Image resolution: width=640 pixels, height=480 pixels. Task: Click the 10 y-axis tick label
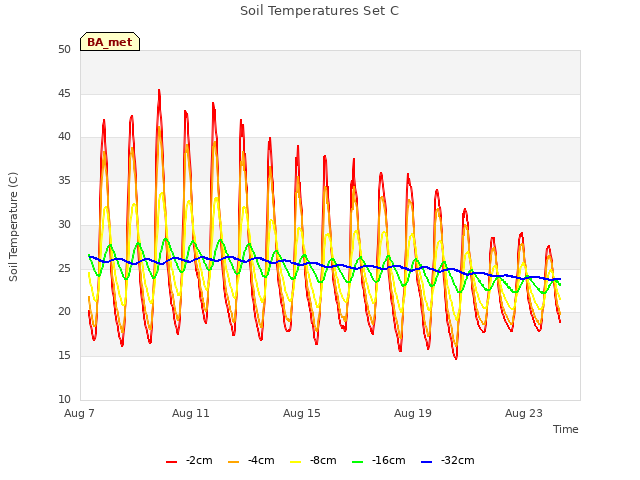64,399
